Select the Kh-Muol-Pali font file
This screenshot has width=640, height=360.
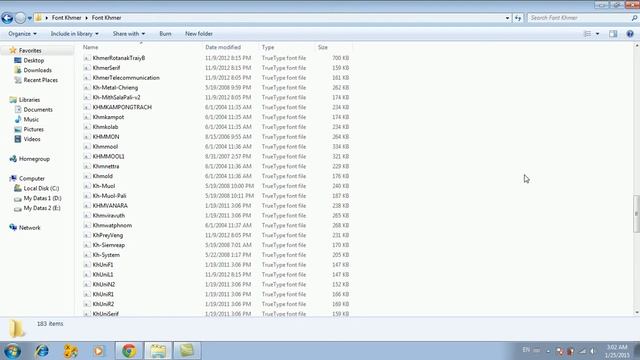point(109,196)
